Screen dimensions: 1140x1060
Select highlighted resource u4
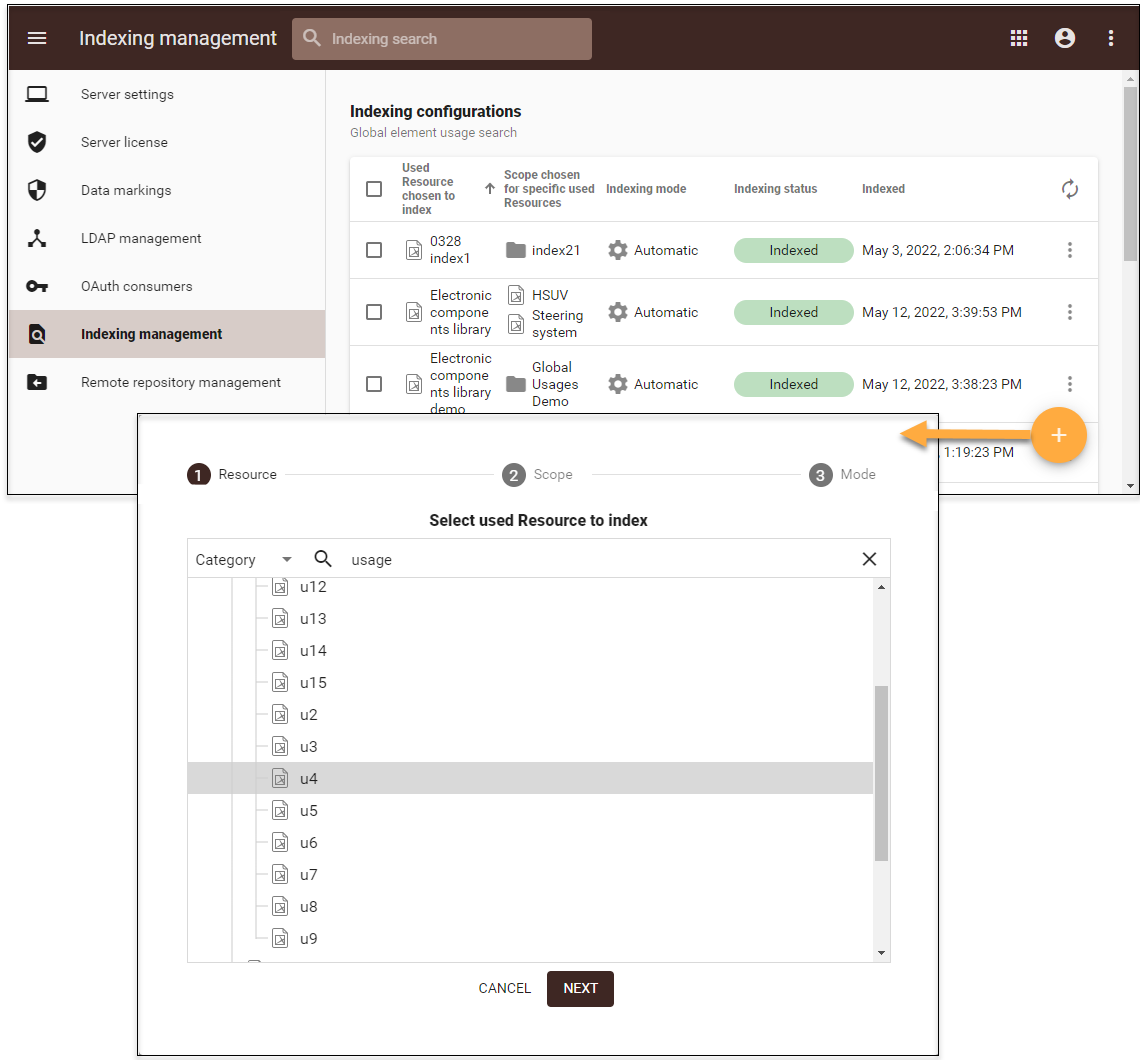pos(530,779)
